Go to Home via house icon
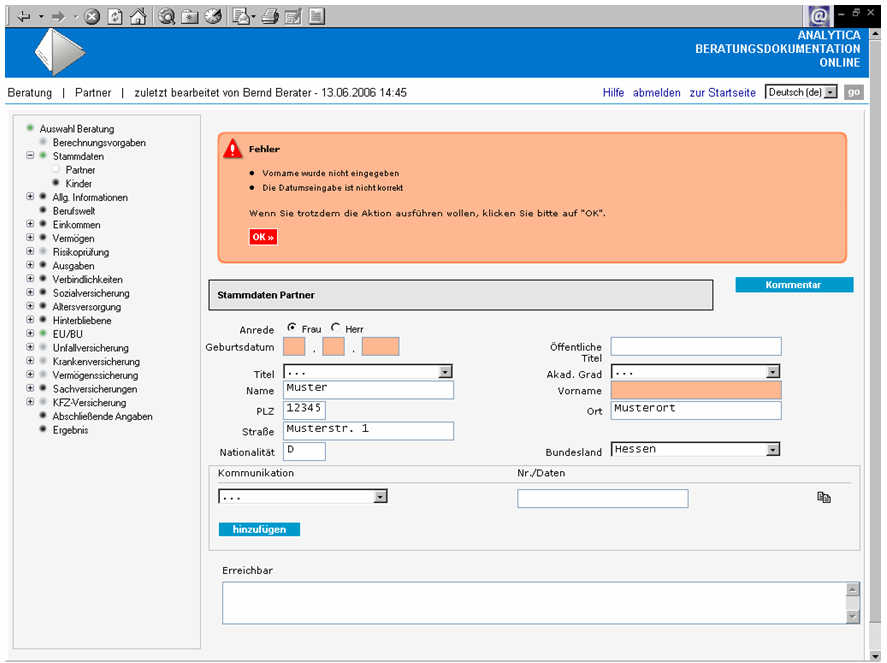 point(138,16)
